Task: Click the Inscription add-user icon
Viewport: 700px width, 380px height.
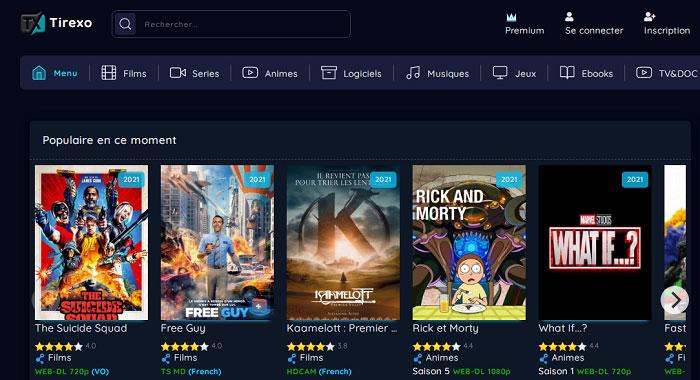Action: click(x=650, y=17)
